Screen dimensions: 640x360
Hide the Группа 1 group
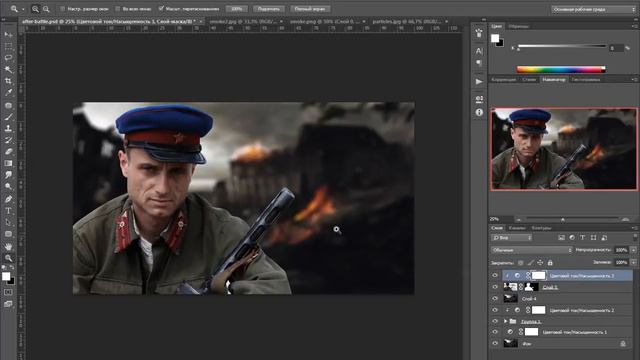[x=495, y=321]
